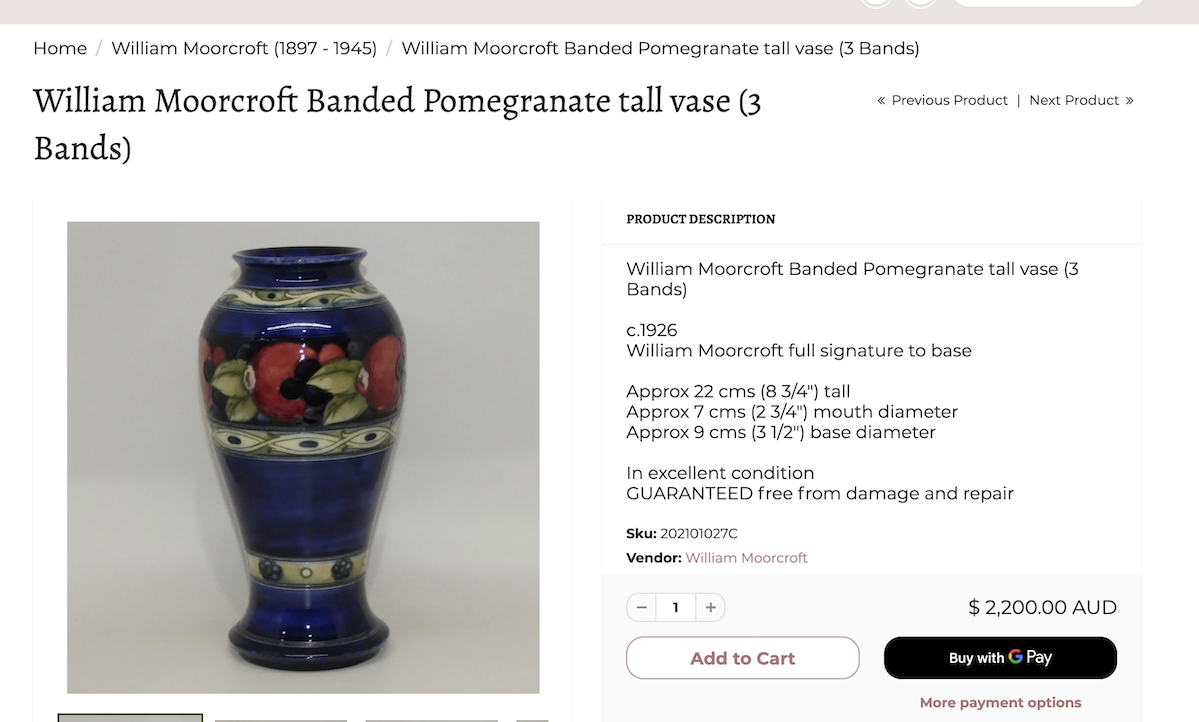Go to the Home breadcrumb

point(60,48)
